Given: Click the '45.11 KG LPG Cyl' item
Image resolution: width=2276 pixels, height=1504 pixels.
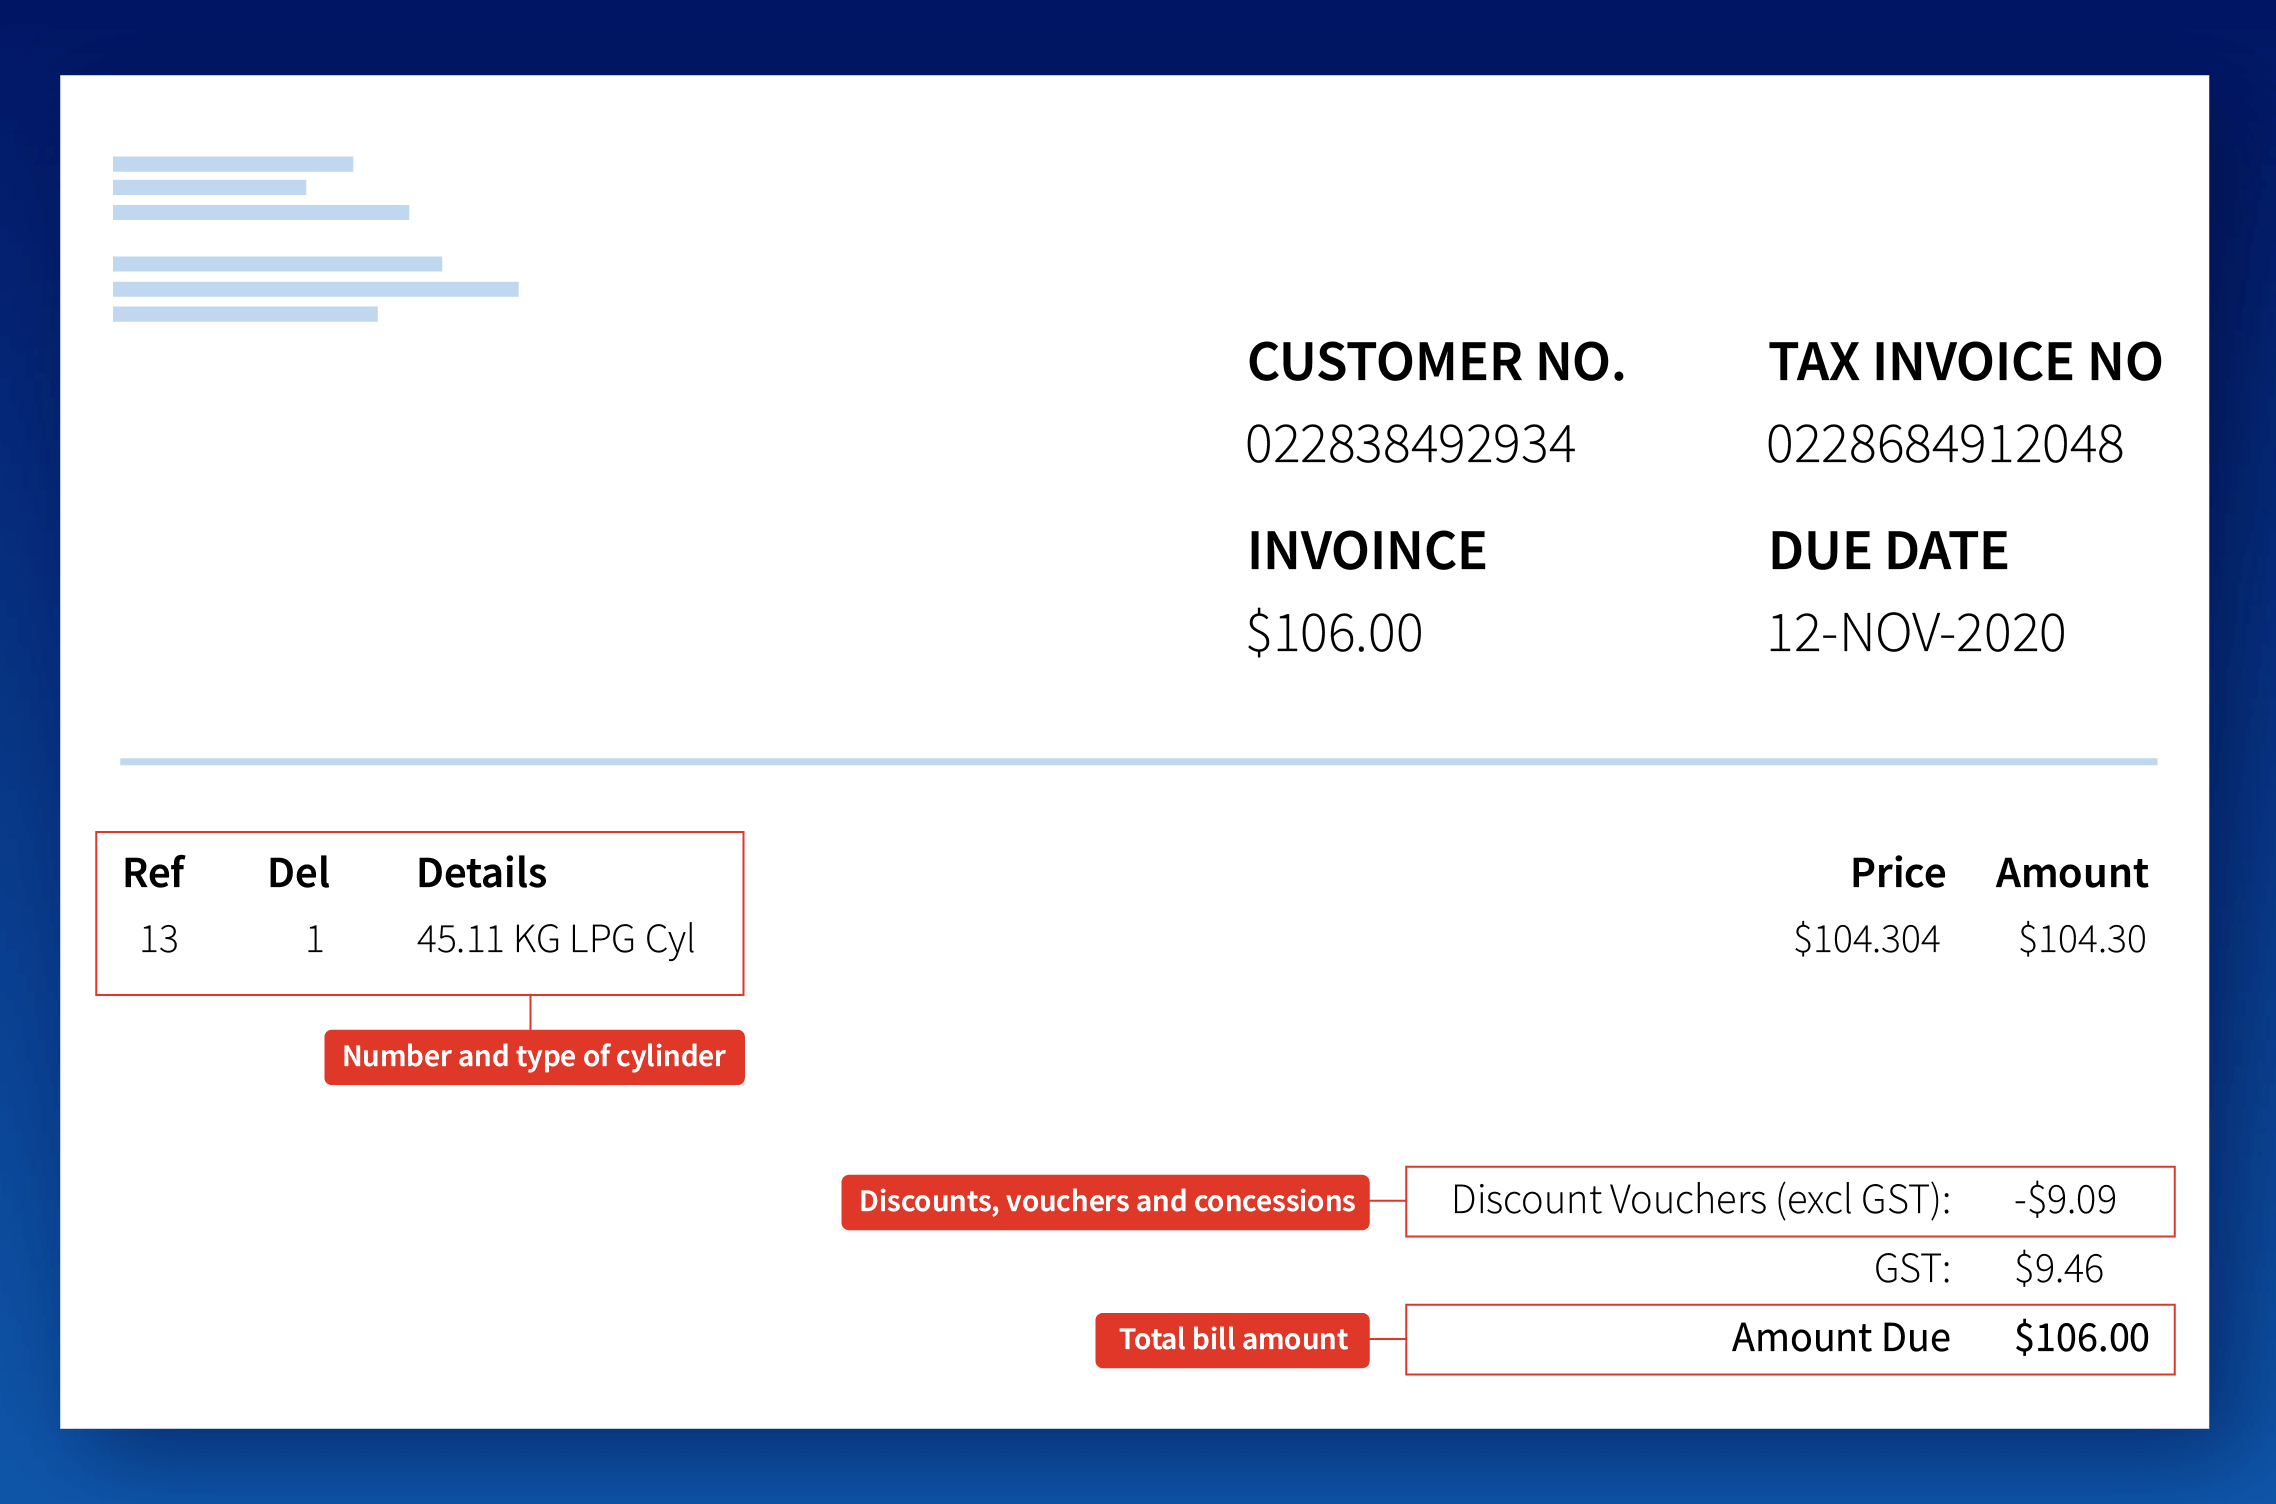Looking at the screenshot, I should [x=555, y=939].
